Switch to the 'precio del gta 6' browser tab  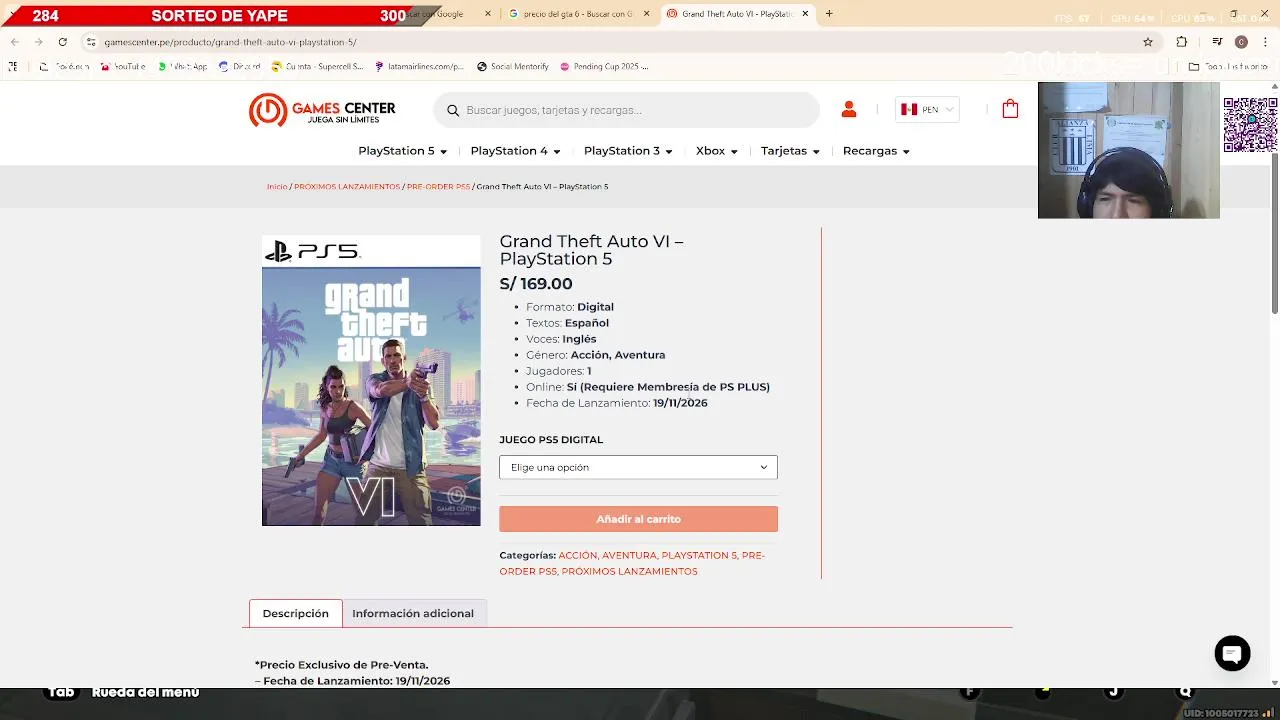(x=579, y=14)
